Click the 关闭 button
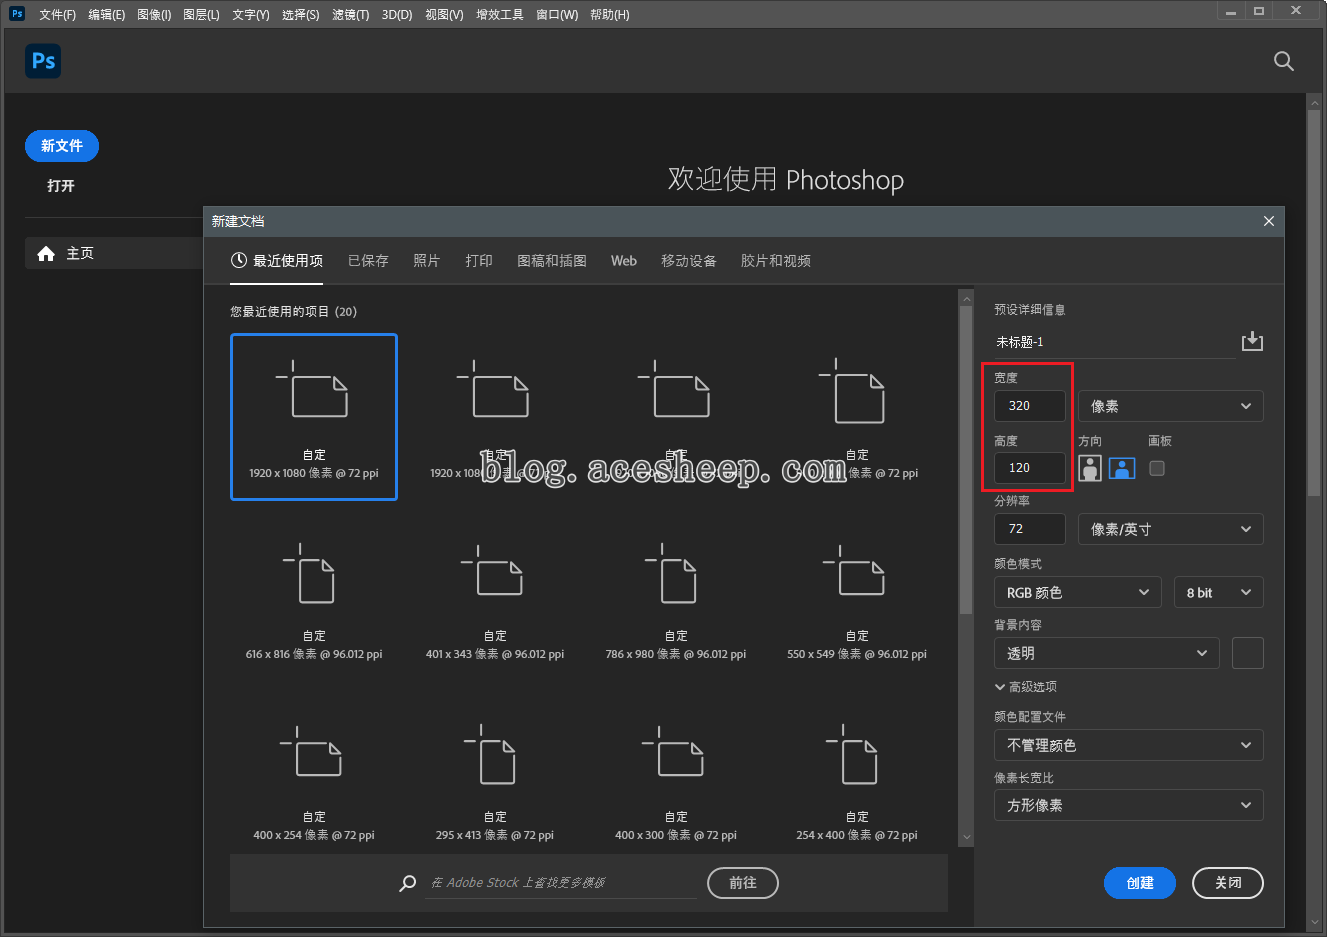The width and height of the screenshot is (1327, 937). pos(1228,883)
